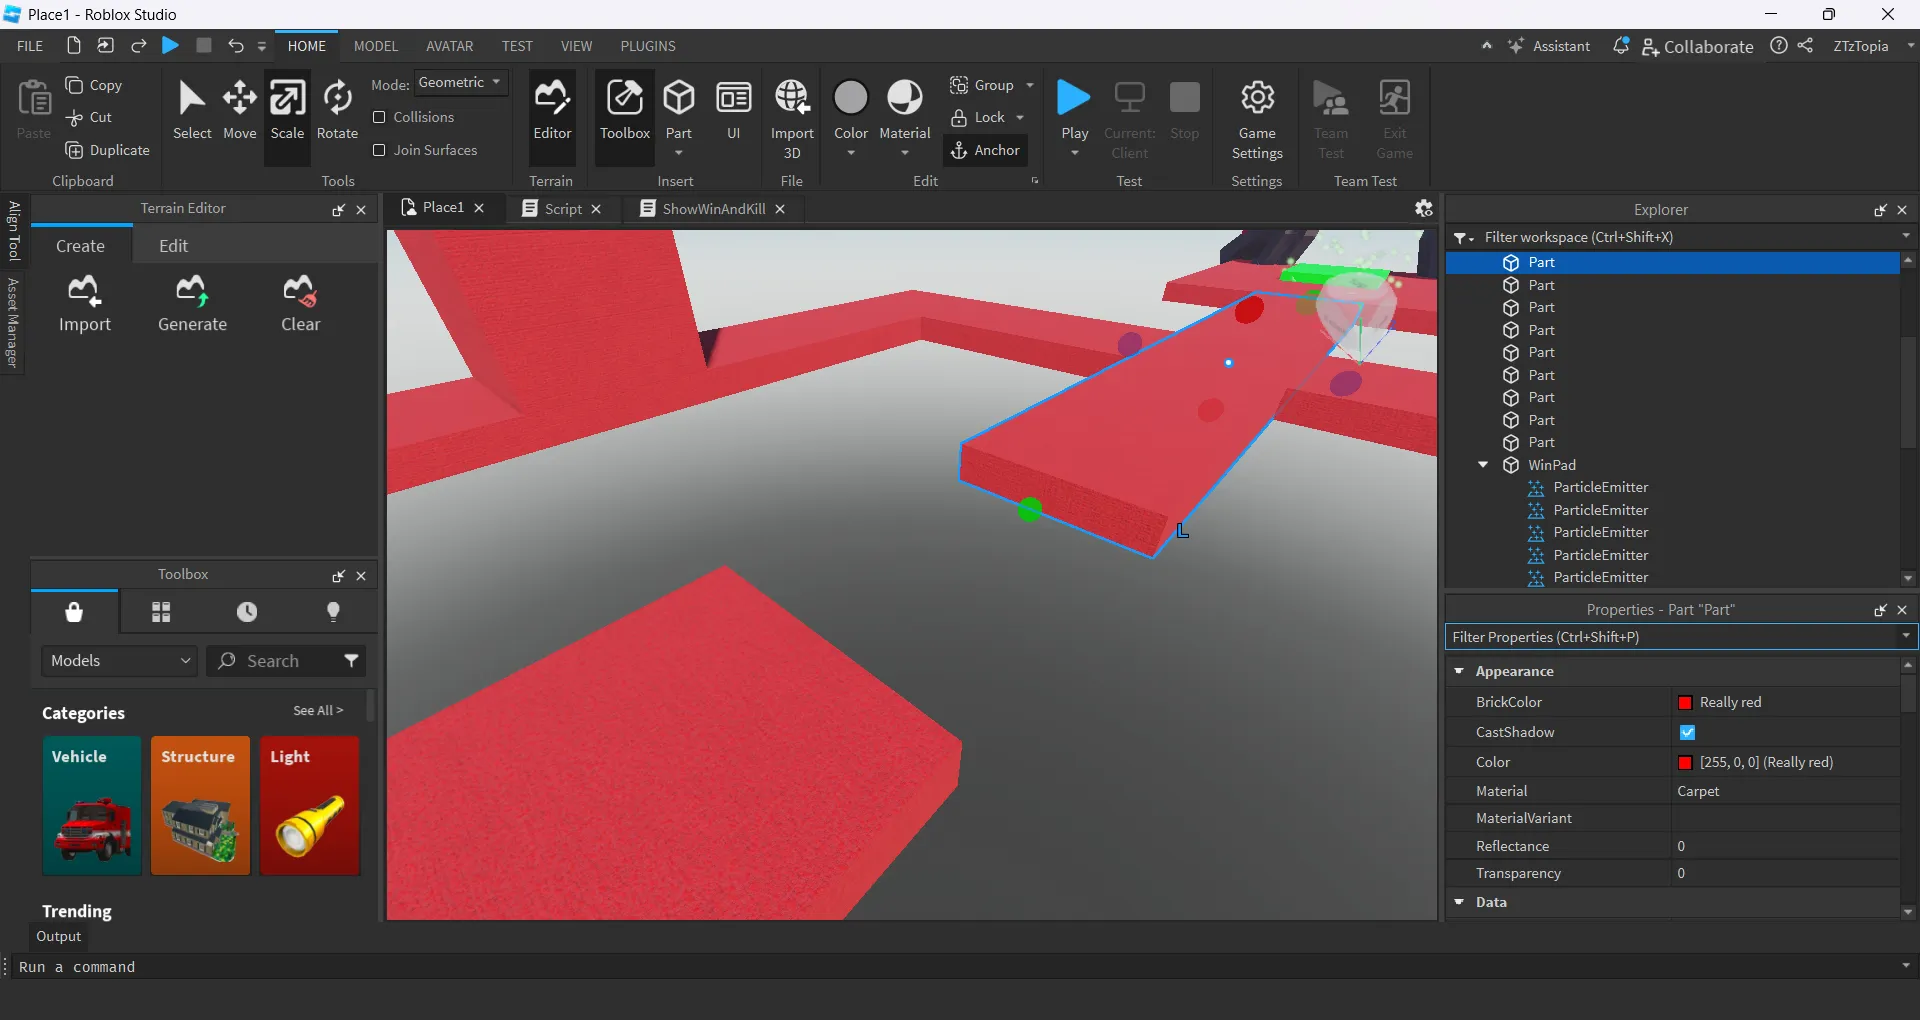Open Toolbox Creations lightbulb icon
This screenshot has height=1020, width=1920.
click(x=334, y=612)
